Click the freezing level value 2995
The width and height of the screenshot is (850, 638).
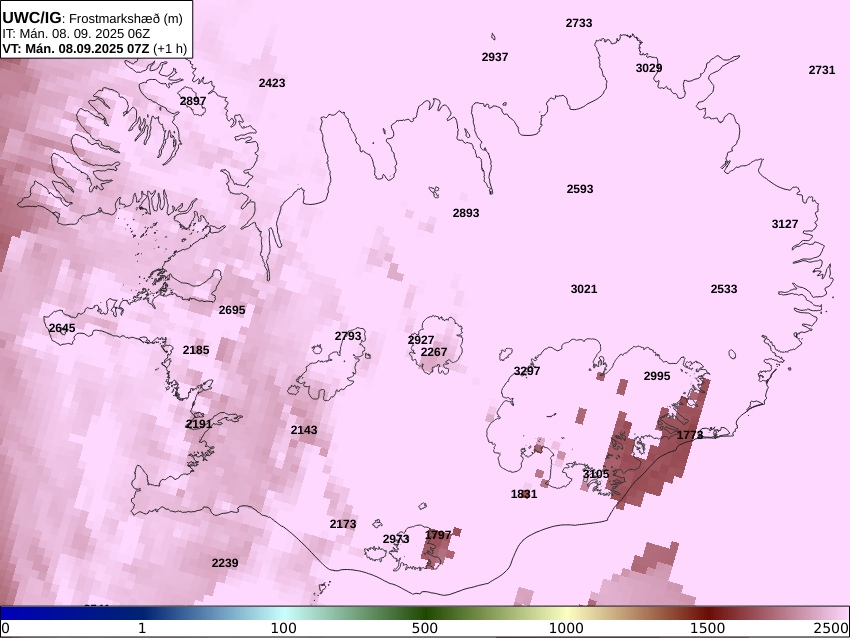(x=657, y=376)
